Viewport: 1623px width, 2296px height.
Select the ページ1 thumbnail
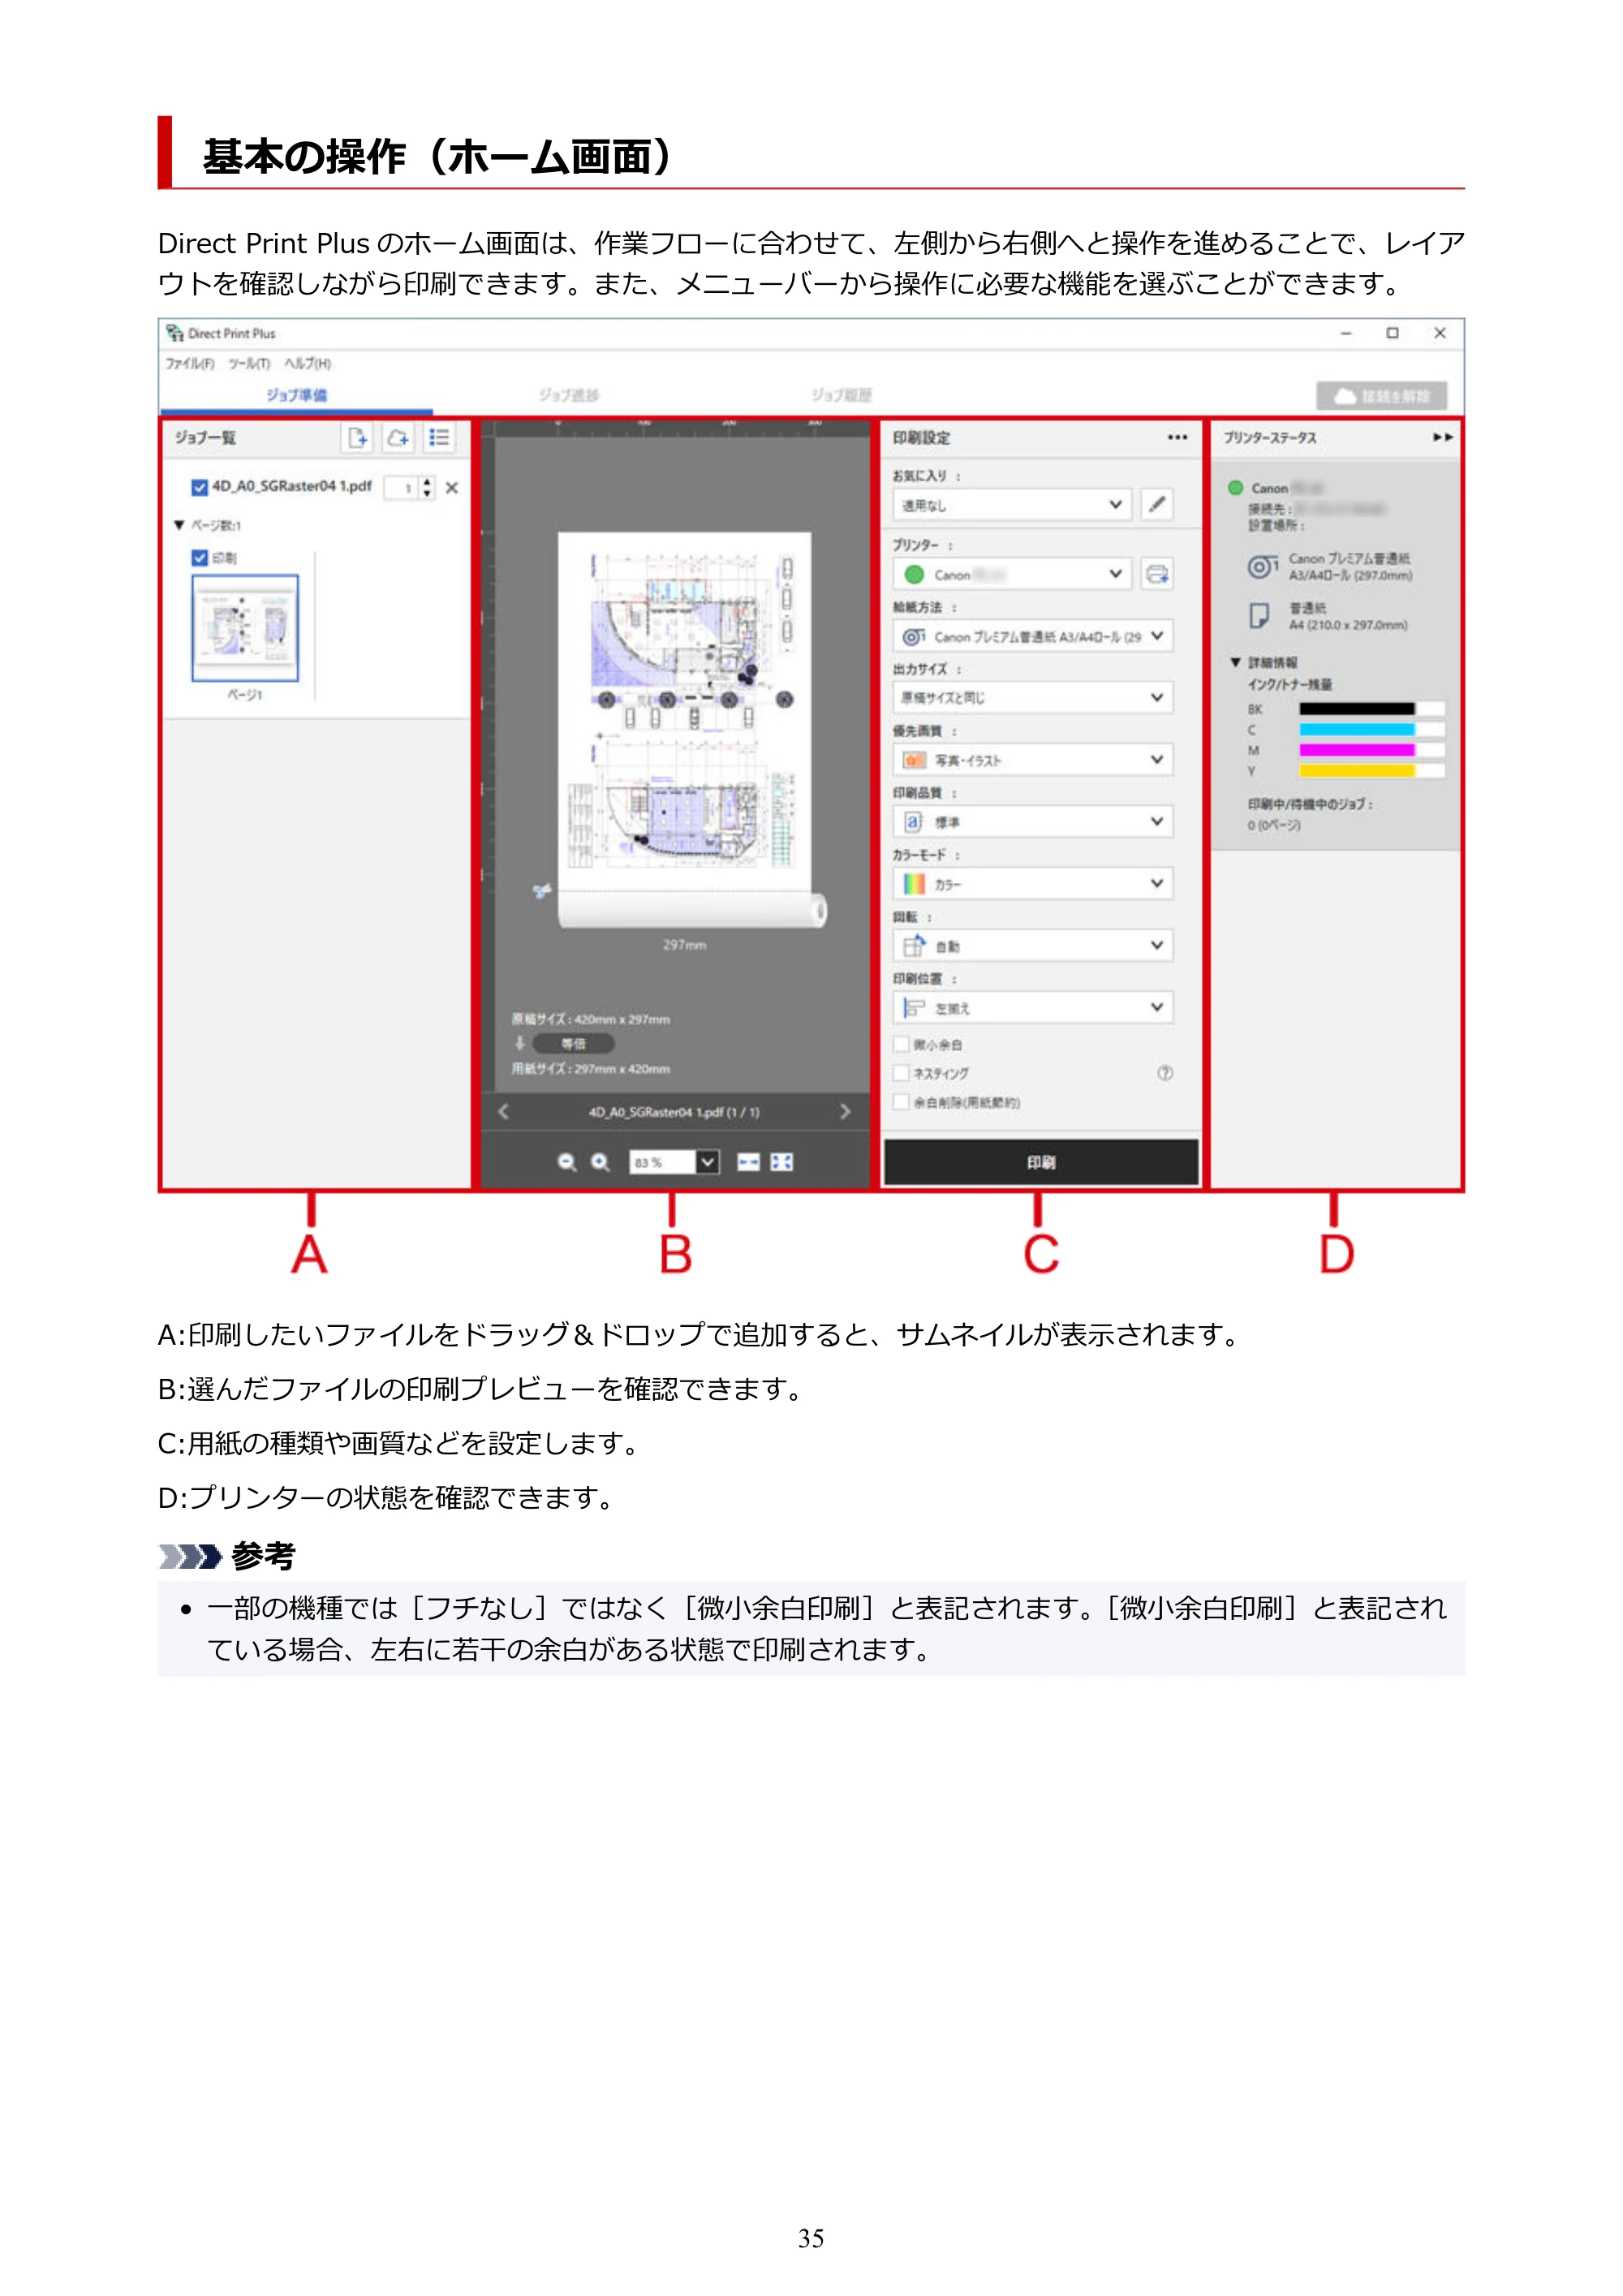(245, 628)
